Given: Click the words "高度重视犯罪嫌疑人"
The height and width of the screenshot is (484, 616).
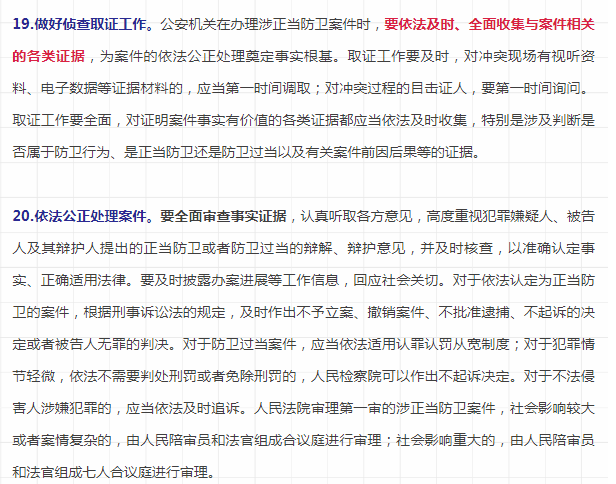Looking at the screenshot, I should (x=490, y=216).
